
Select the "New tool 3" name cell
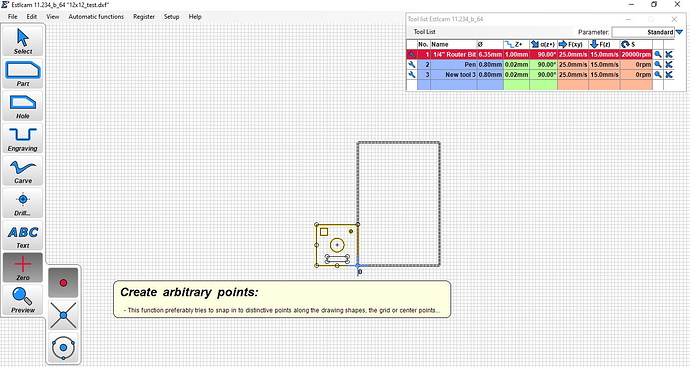[x=453, y=75]
